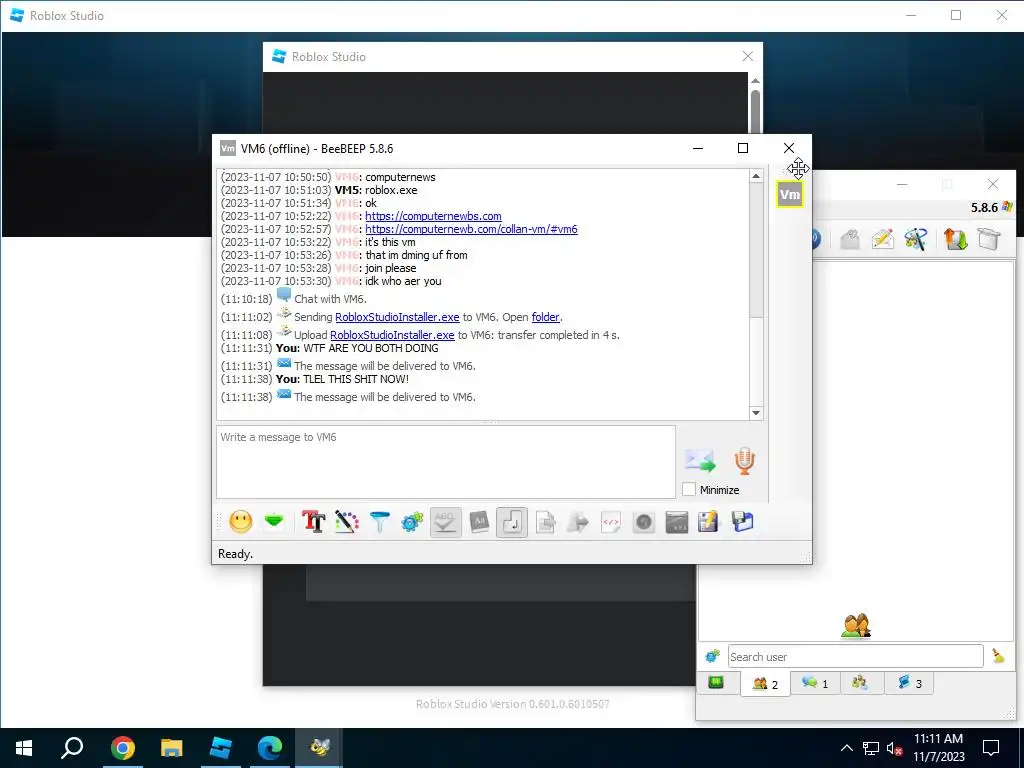Toggle word completion dictionary book icon
The height and width of the screenshot is (768, 1024).
click(x=479, y=522)
